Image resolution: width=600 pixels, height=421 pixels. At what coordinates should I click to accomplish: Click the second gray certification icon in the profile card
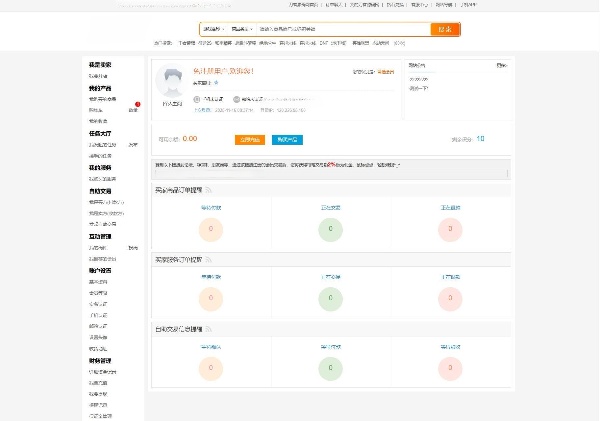[x=236, y=99]
